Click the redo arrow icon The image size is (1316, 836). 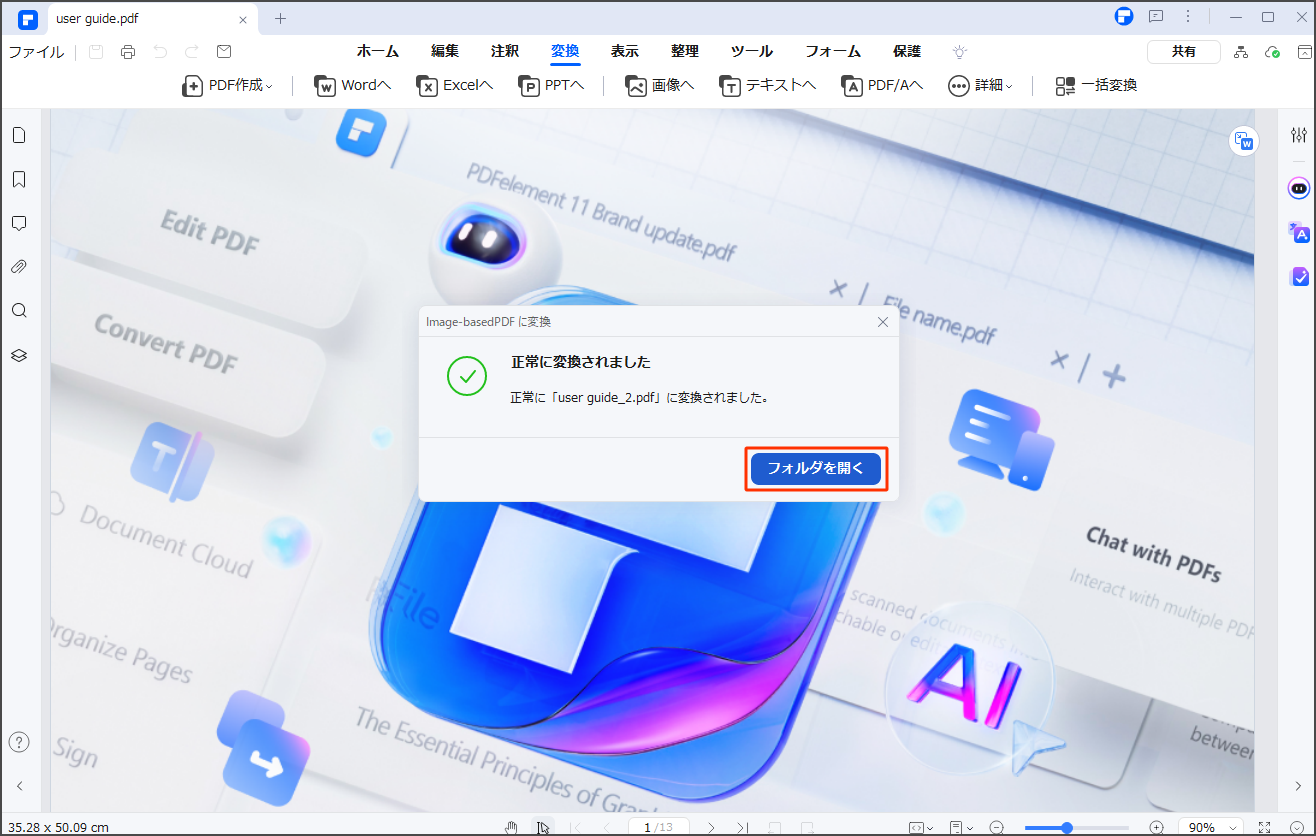[x=192, y=52]
